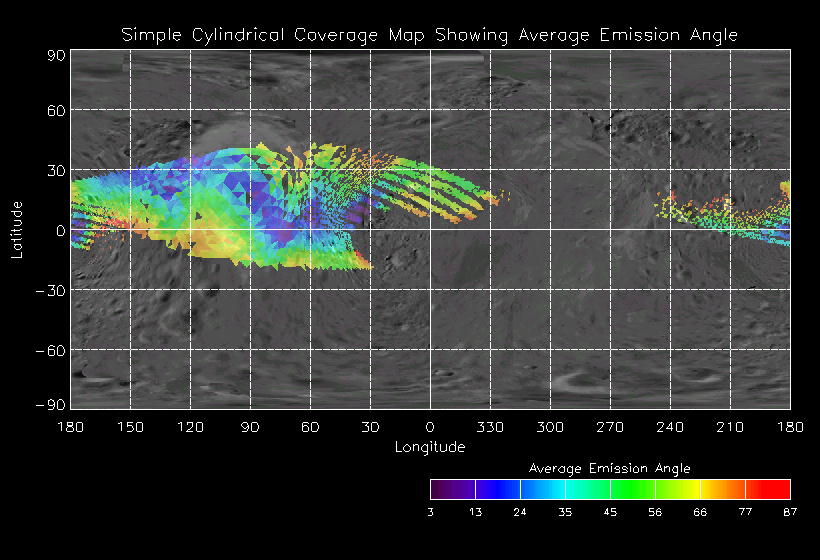Click longitude tick label 300
Screen dimensions: 820x560
pyautogui.click(x=550, y=427)
